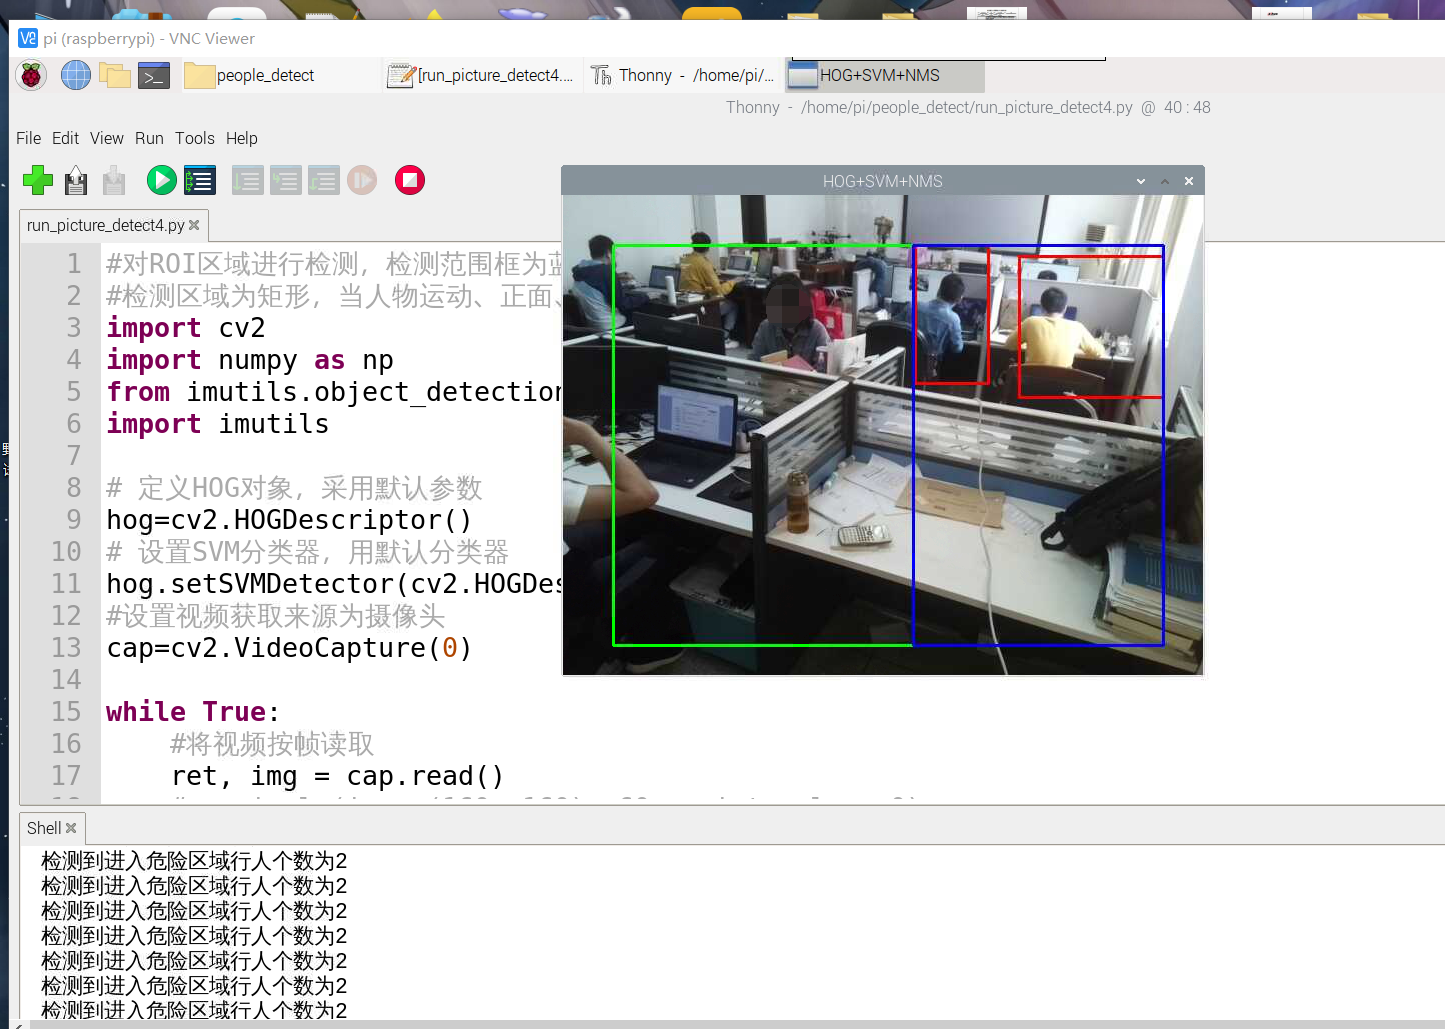1445x1029 pixels.
Task: Switch to the Shell tab
Action: [44, 828]
